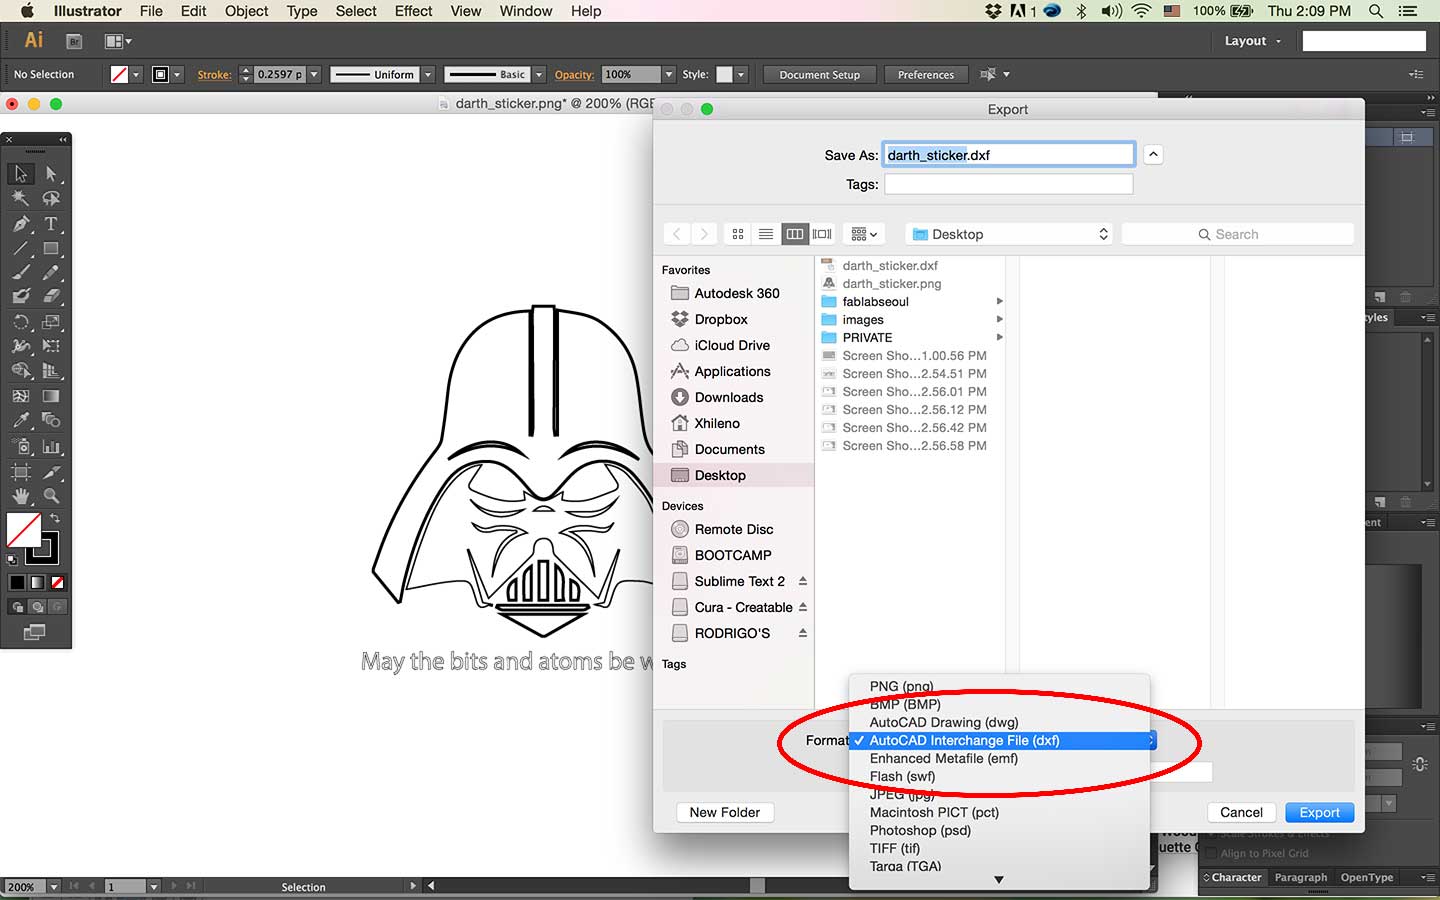Open the Basic brush definition dropdown
The width and height of the screenshot is (1440, 900).
click(539, 74)
